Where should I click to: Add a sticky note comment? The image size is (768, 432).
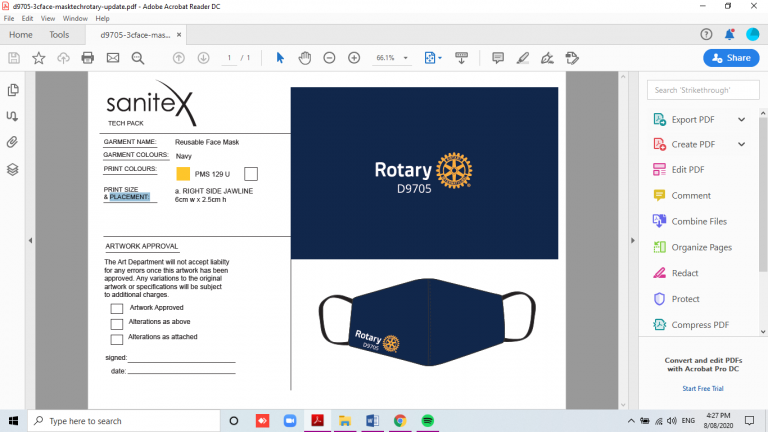pyautogui.click(x=498, y=58)
